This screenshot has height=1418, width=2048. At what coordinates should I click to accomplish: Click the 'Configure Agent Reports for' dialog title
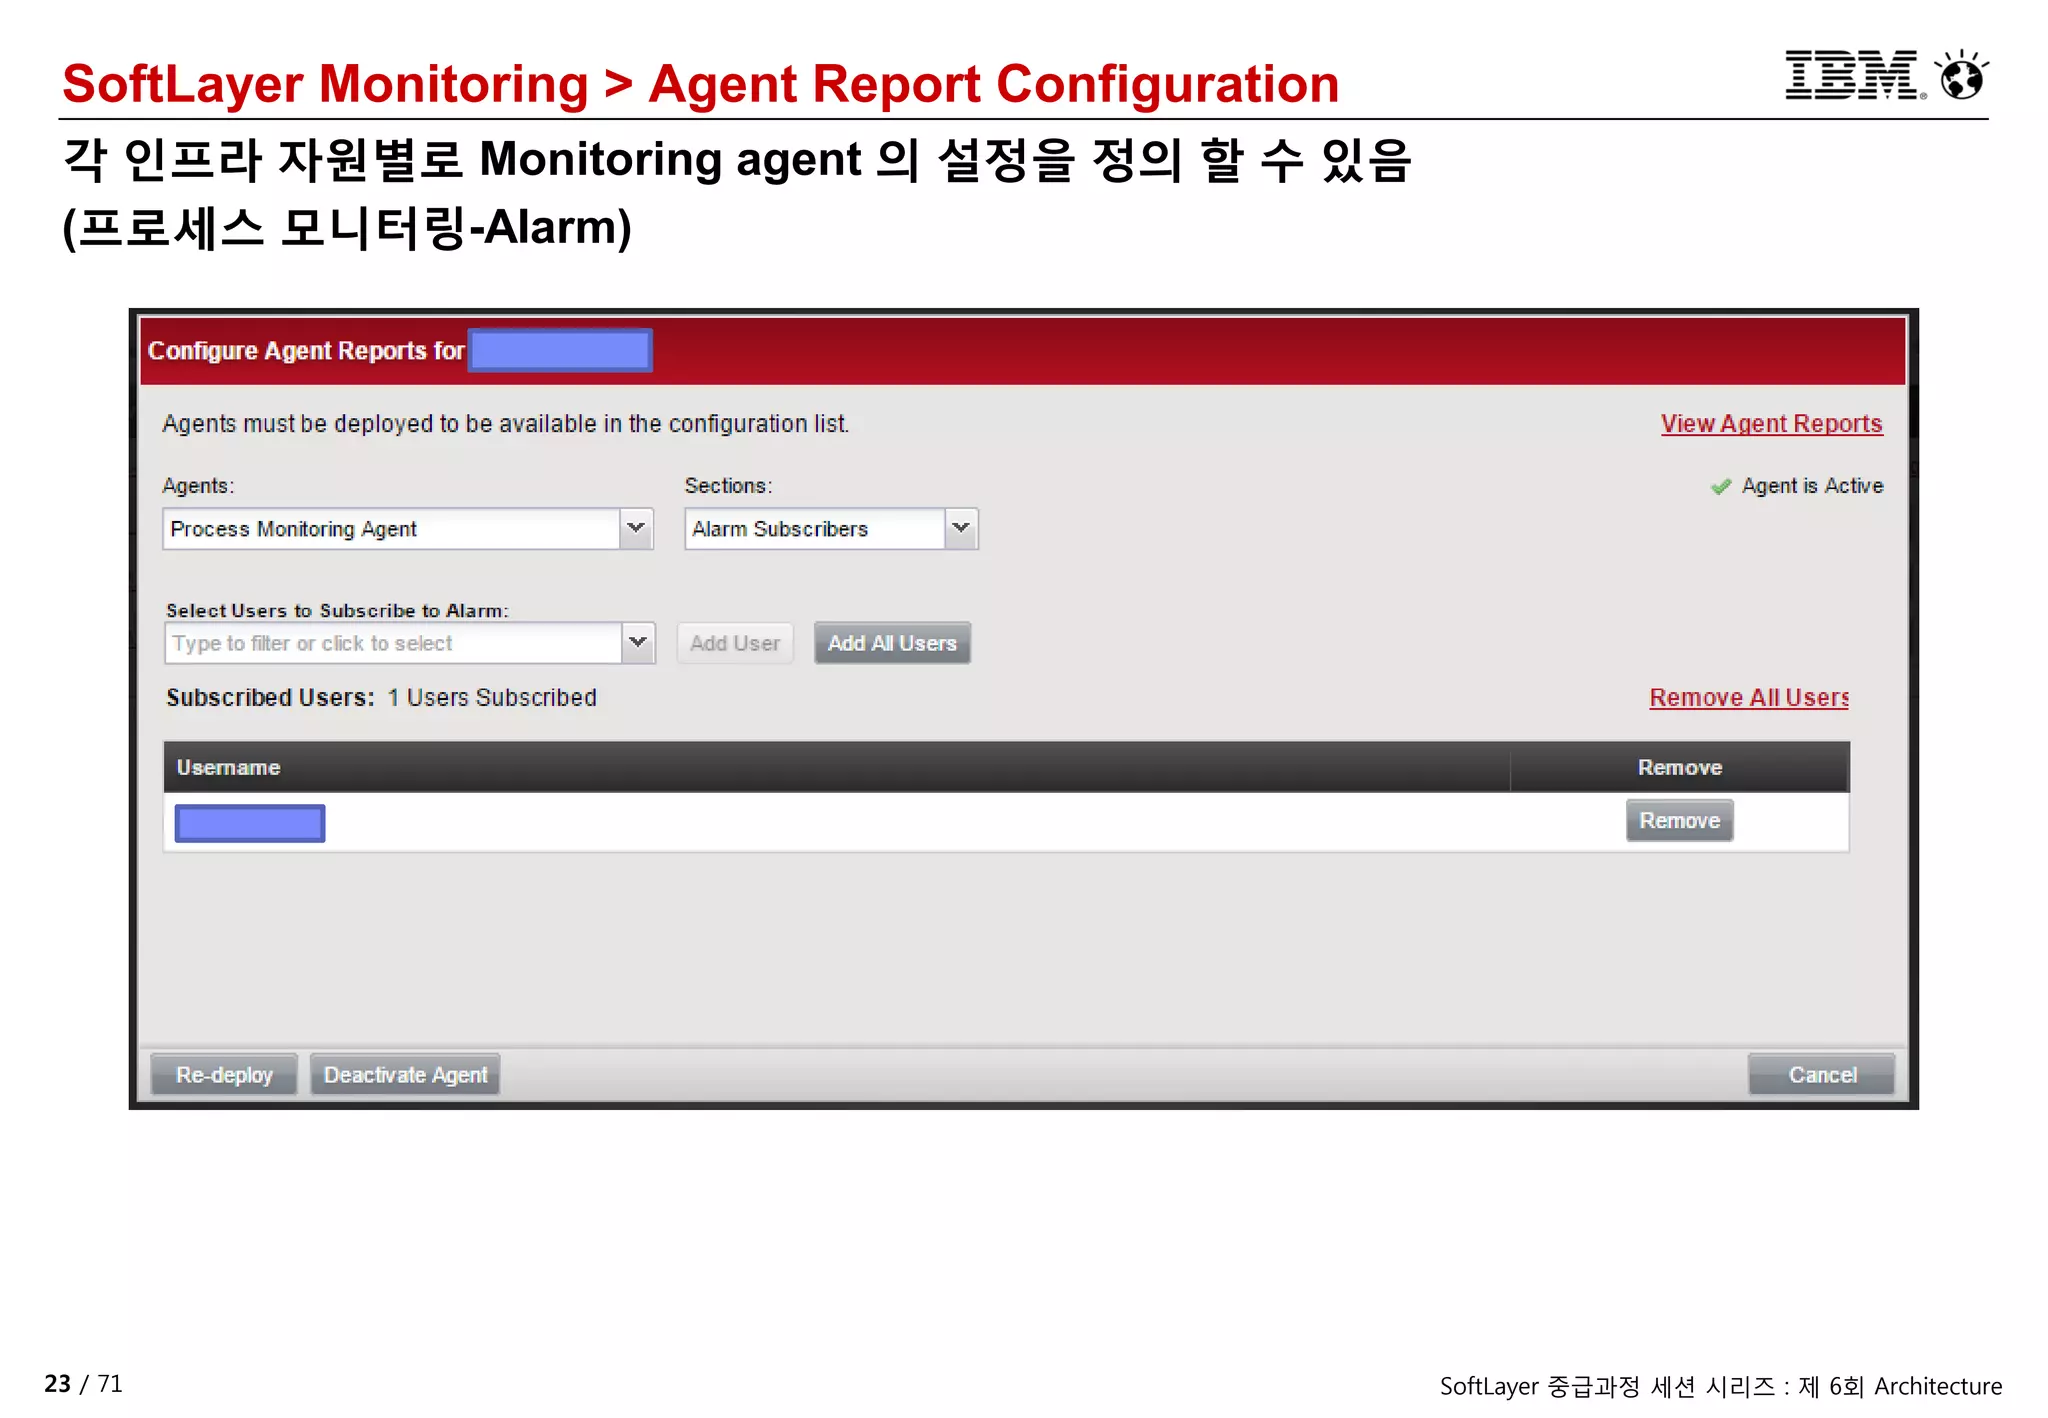click(x=306, y=351)
